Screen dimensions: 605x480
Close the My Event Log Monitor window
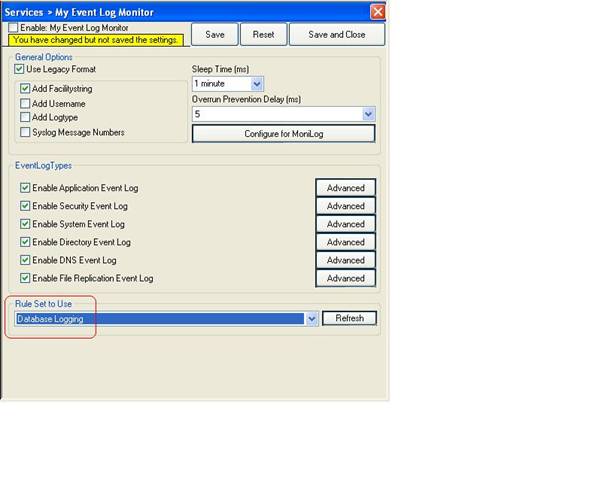coord(378,12)
